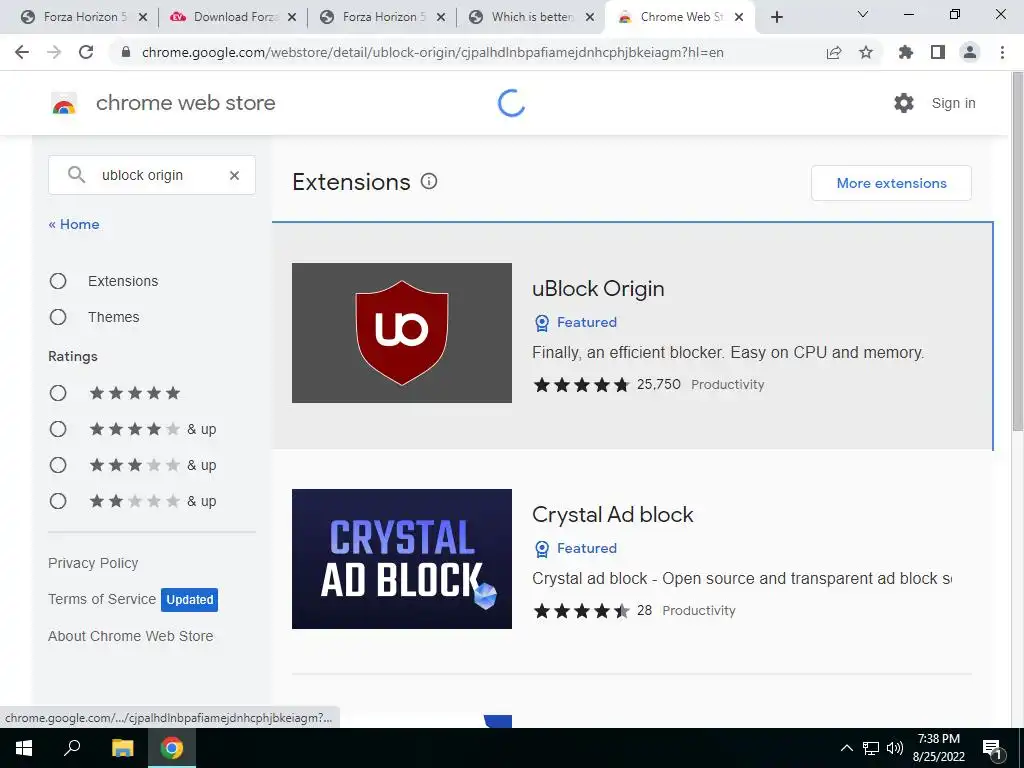
Task: Click the Chrome icon in the taskbar
Action: (x=172, y=748)
